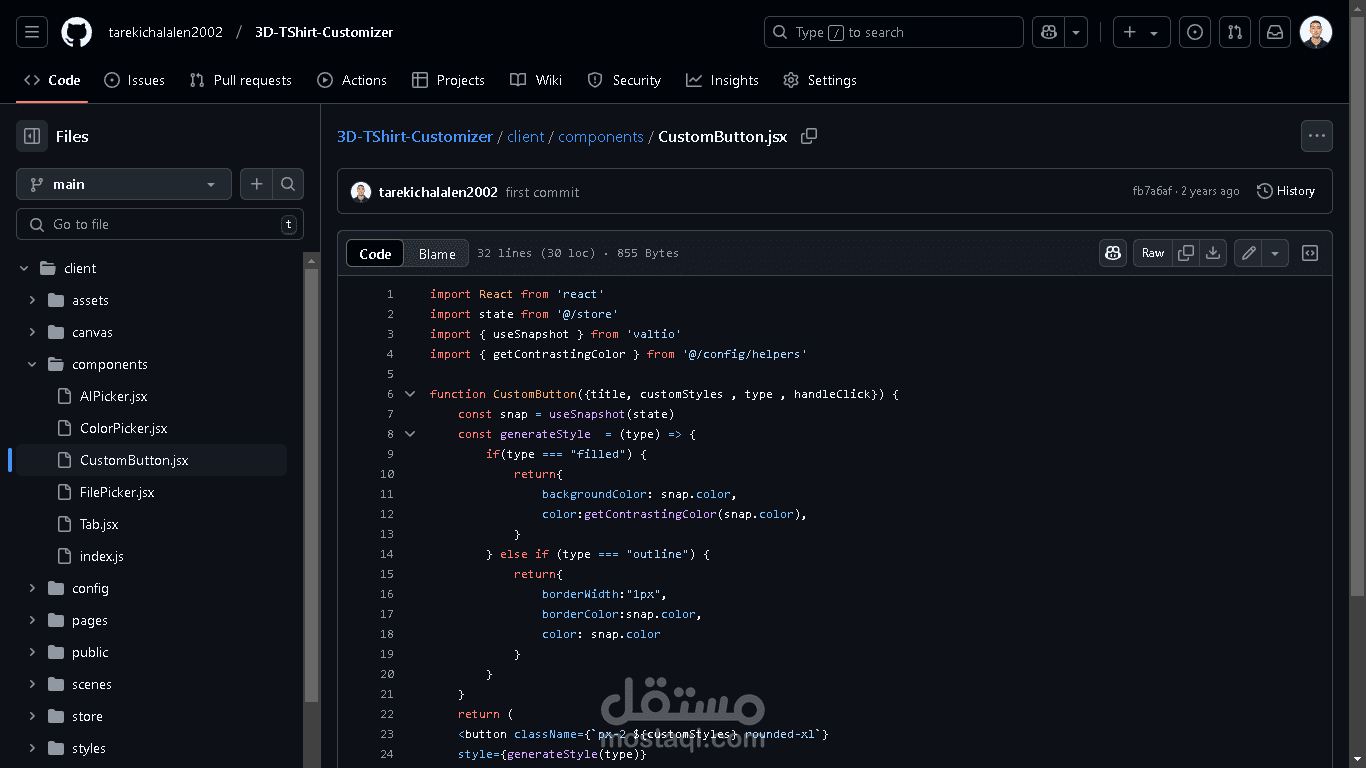Open the first commit message link

(x=542, y=192)
